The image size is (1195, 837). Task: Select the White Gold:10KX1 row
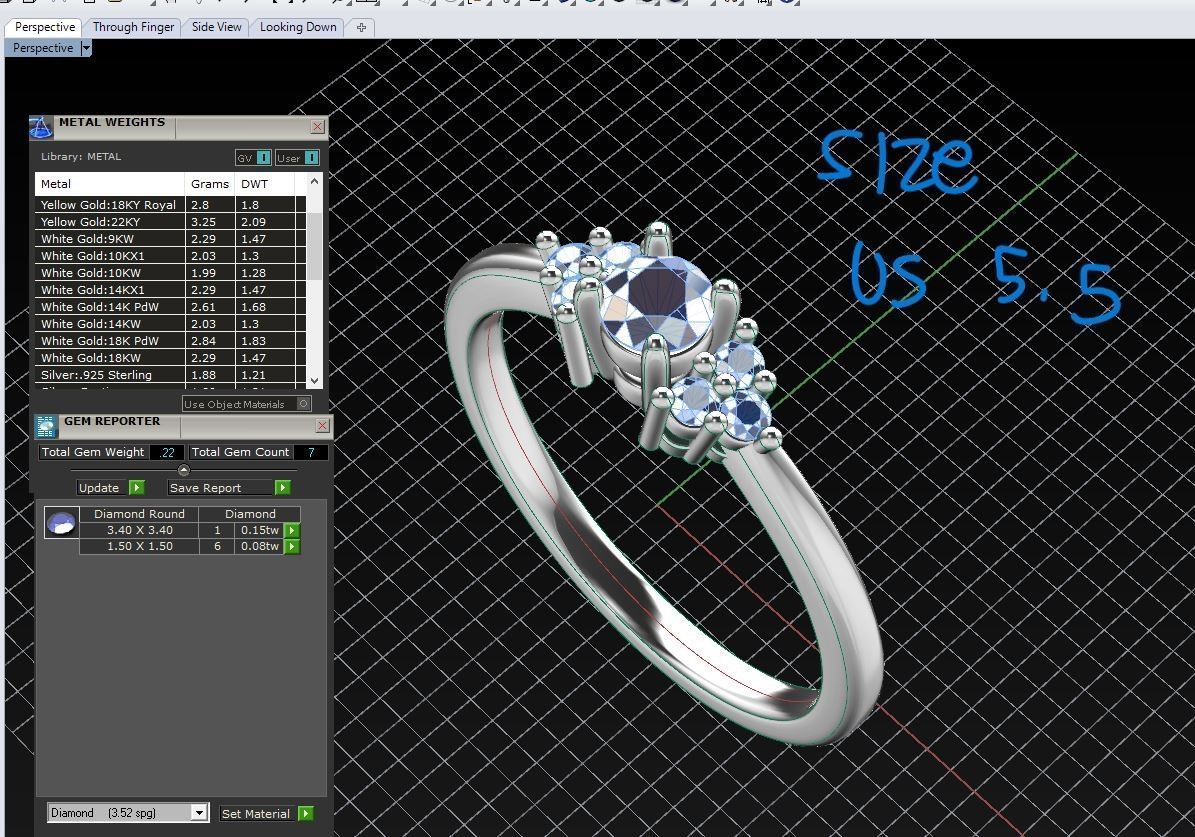click(171, 255)
